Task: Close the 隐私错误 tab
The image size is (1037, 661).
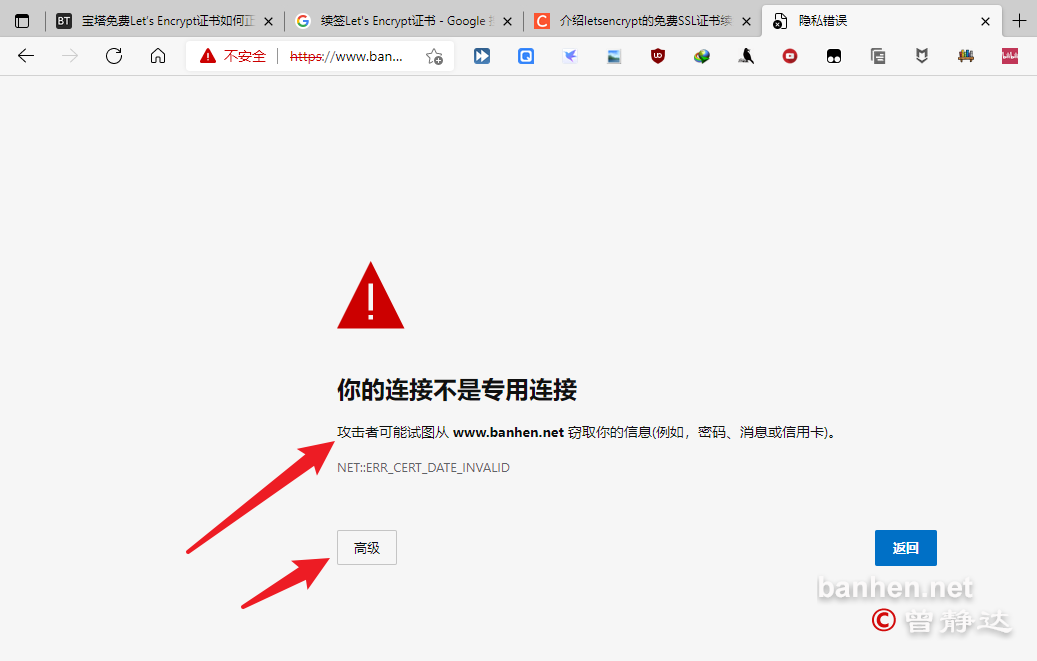Action: click(x=985, y=21)
